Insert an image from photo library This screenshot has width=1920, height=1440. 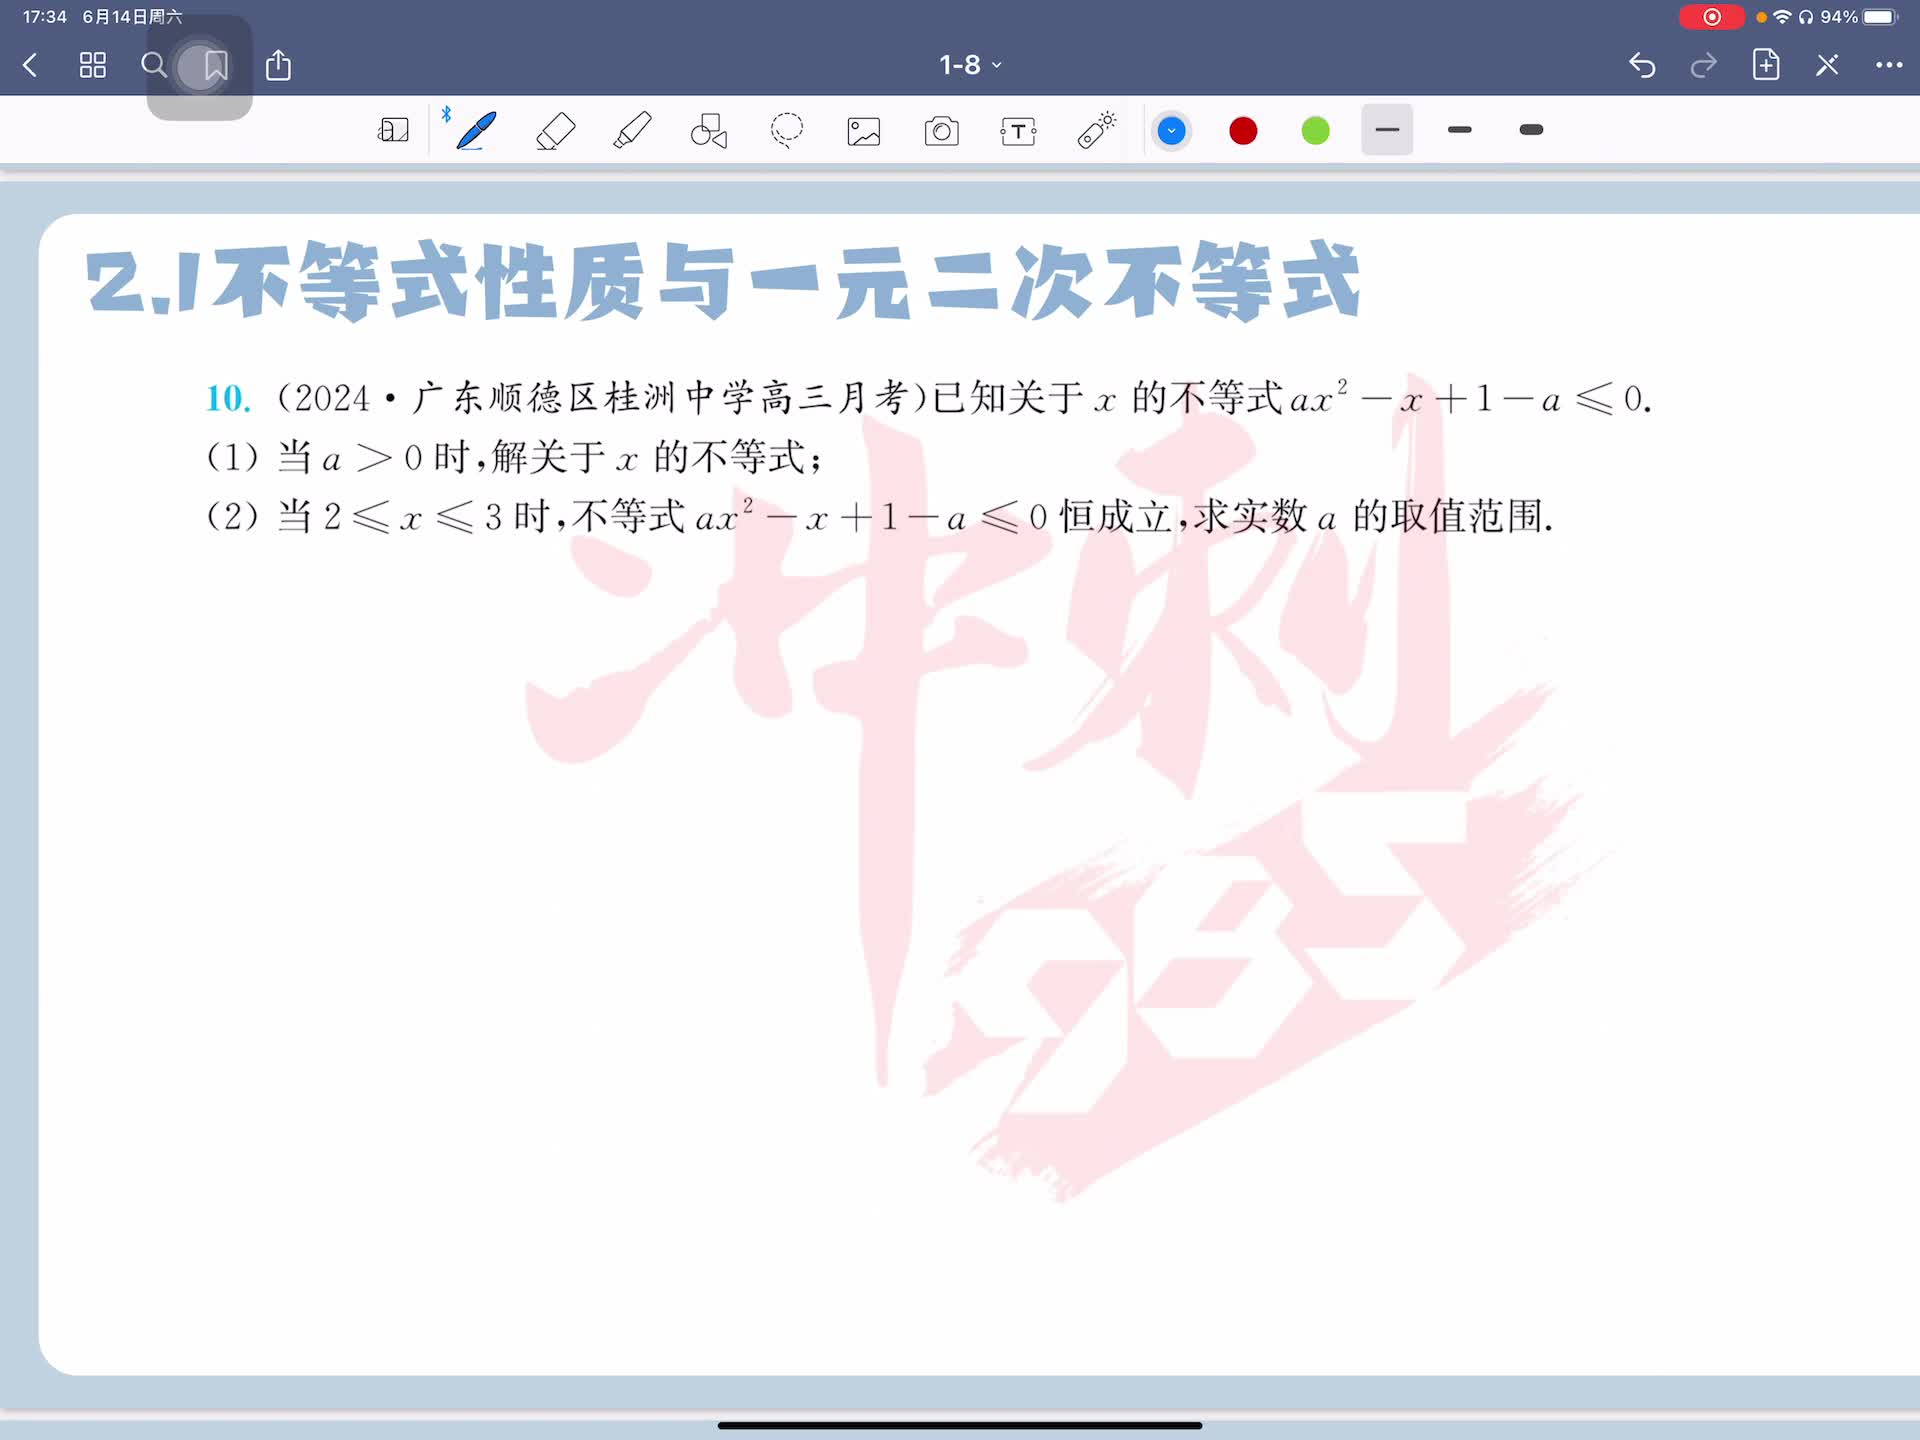[864, 131]
